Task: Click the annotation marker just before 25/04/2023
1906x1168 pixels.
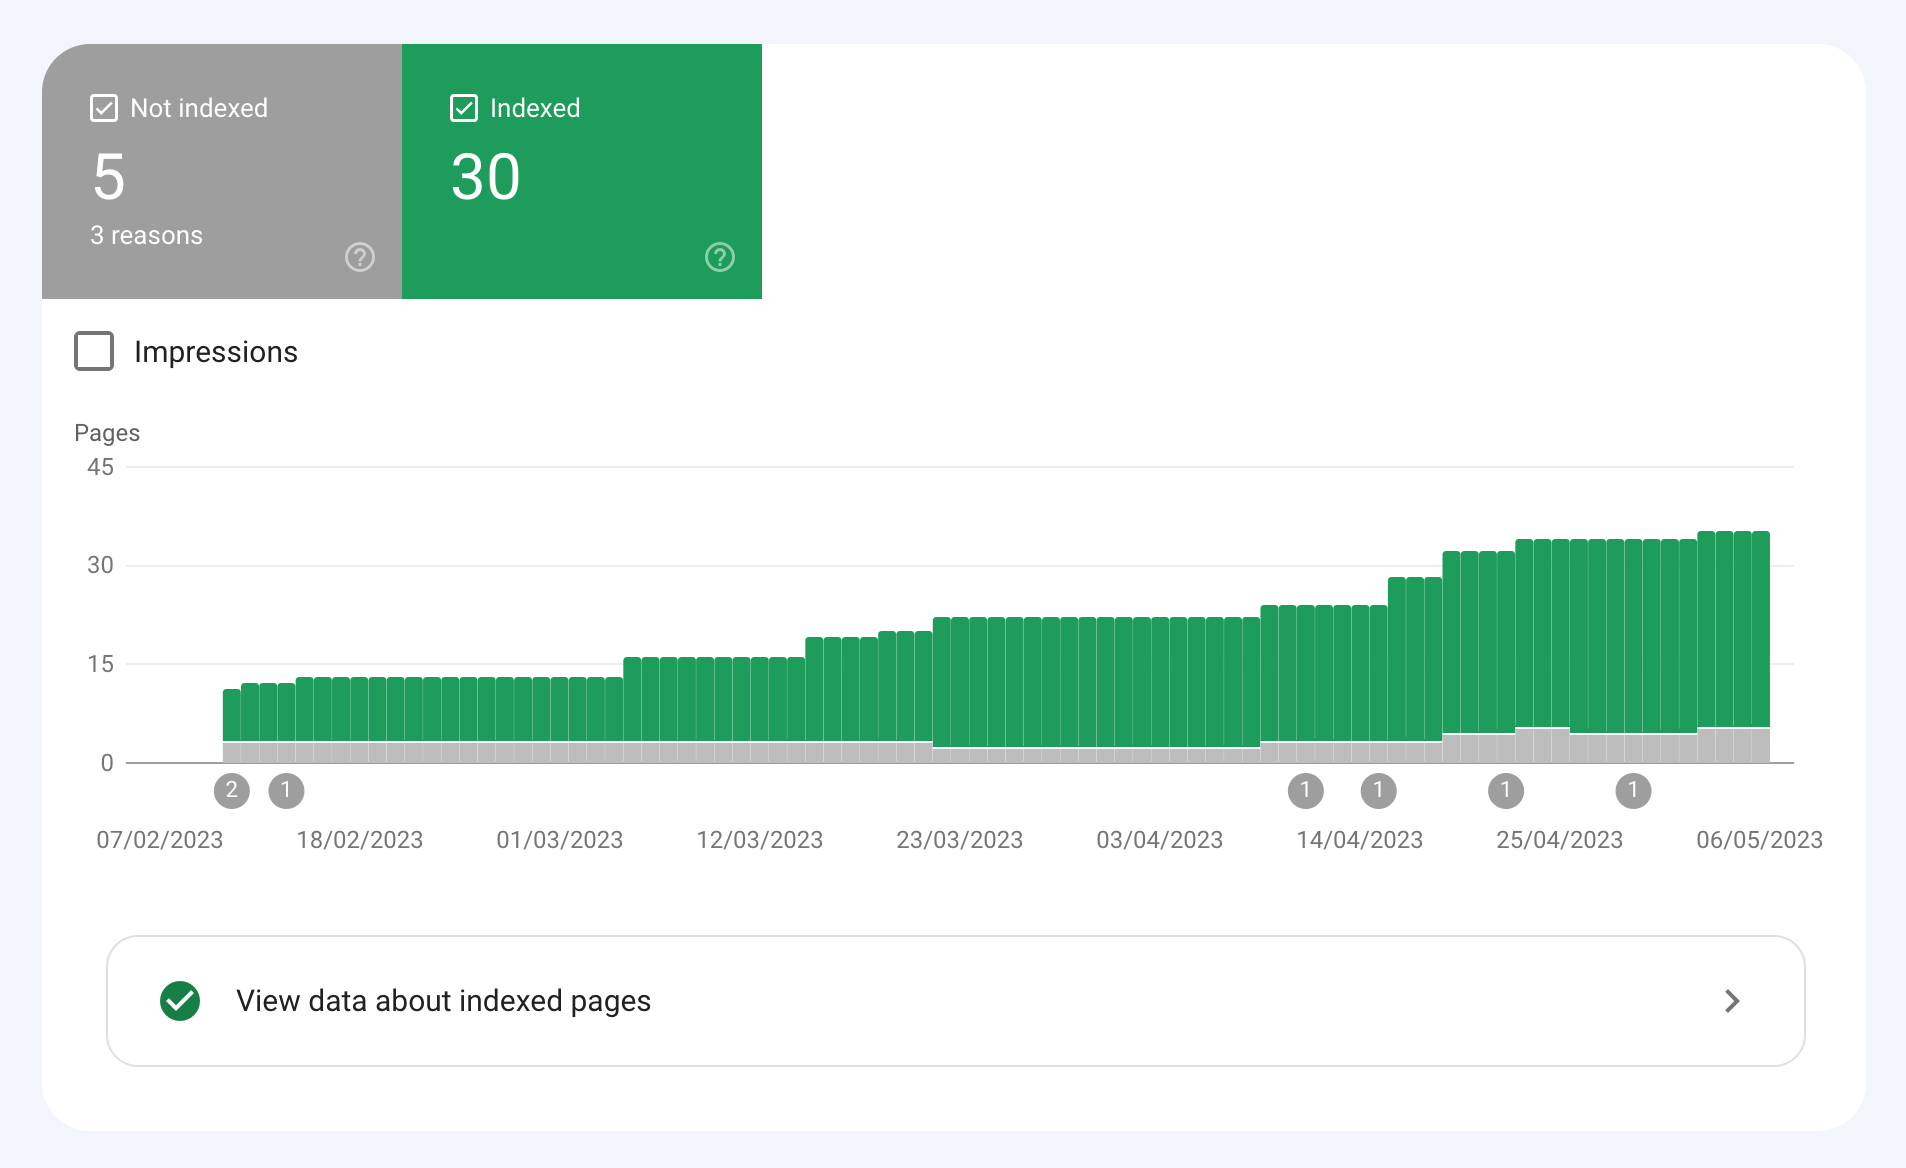Action: click(1506, 791)
